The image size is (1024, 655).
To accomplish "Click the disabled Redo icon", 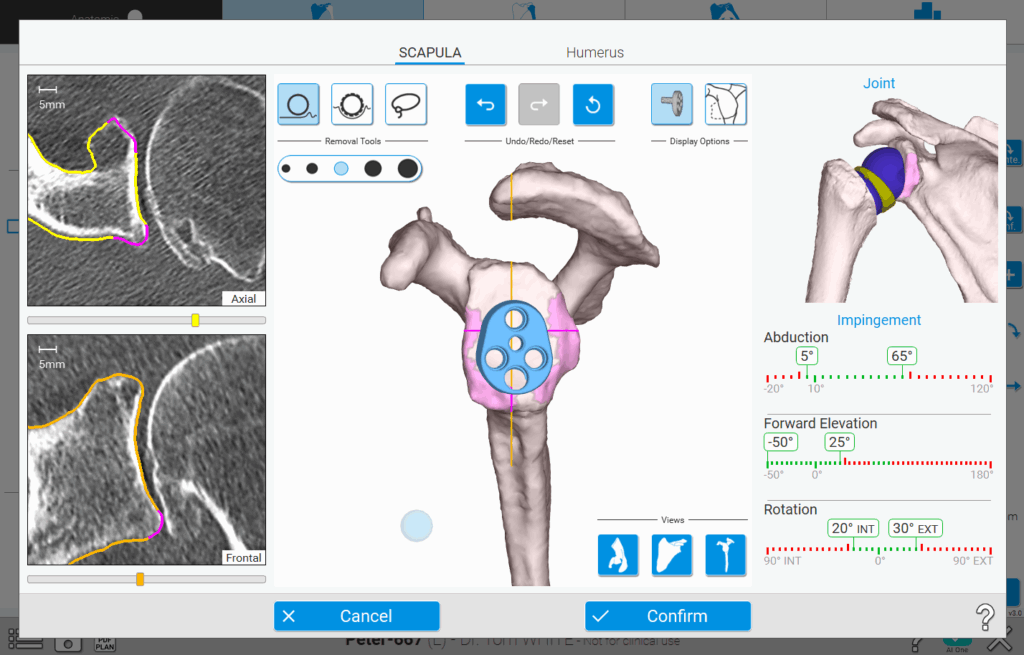I will point(539,104).
